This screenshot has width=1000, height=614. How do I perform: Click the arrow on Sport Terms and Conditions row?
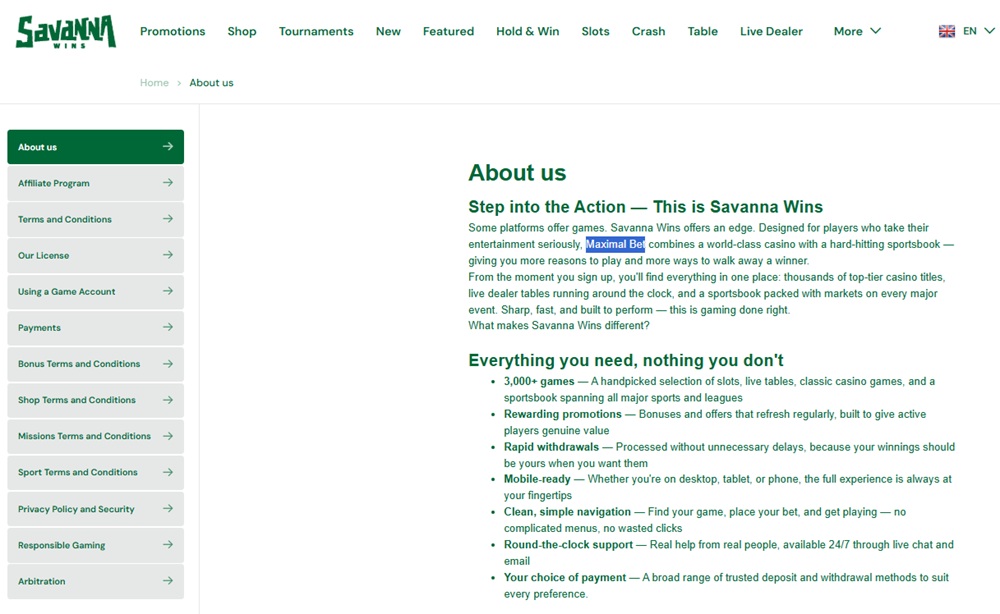168,472
